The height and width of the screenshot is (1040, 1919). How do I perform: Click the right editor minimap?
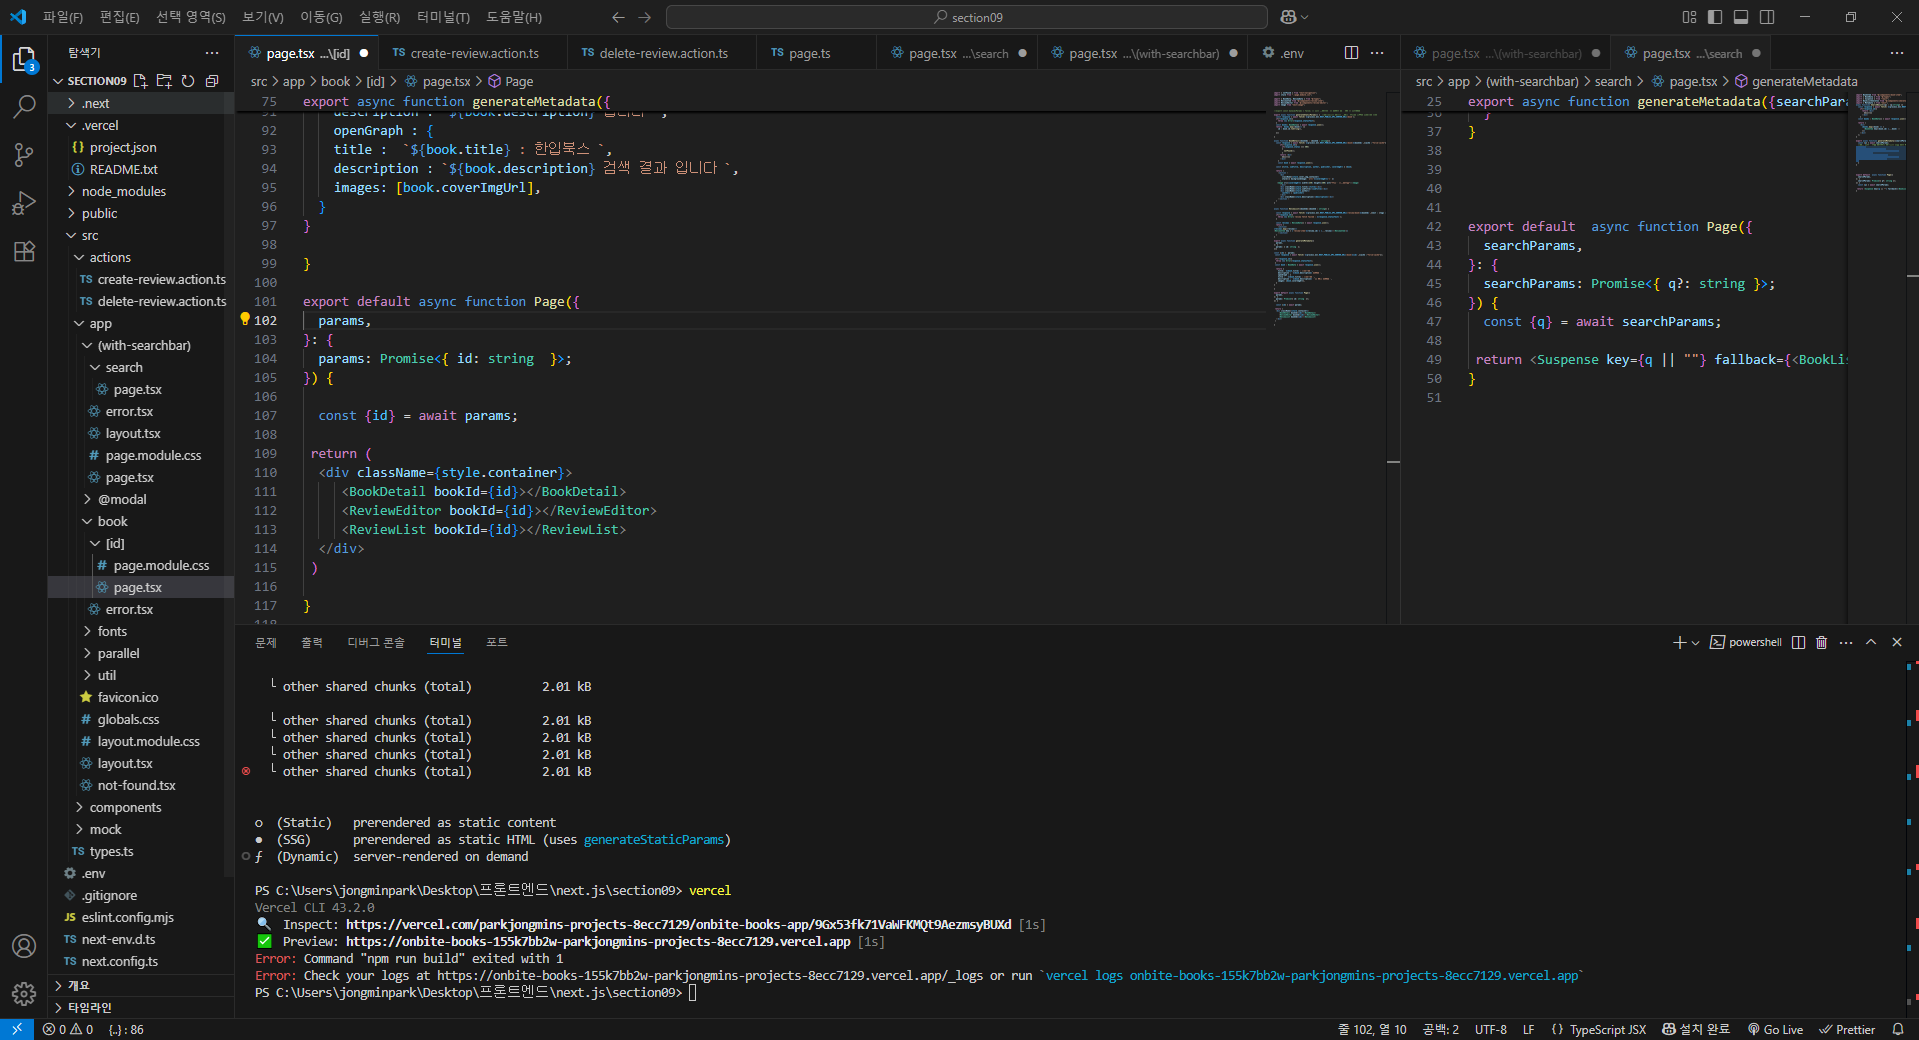(1880, 145)
